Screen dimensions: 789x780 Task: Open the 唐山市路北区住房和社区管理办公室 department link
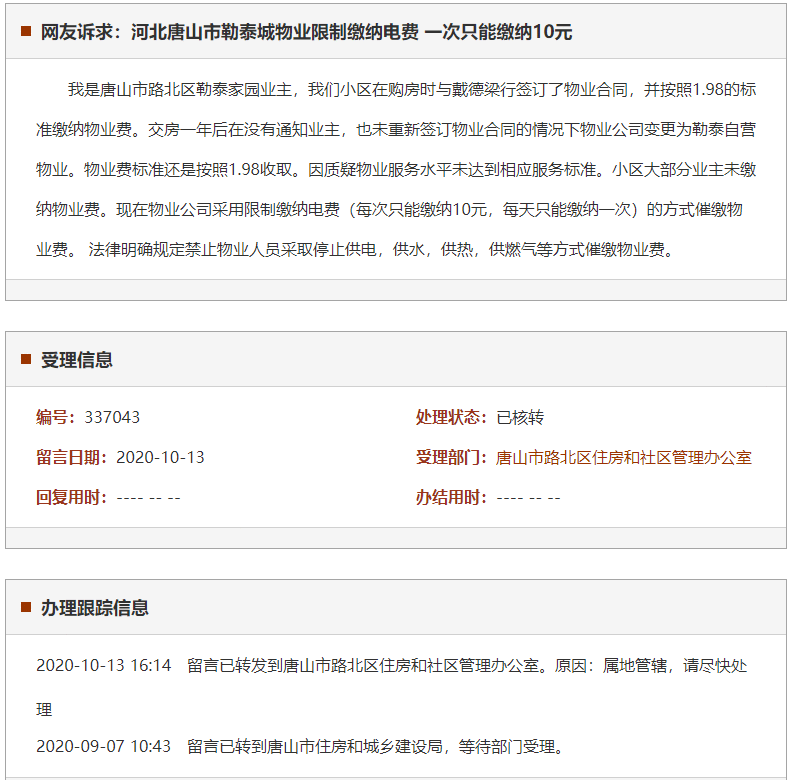(x=624, y=457)
